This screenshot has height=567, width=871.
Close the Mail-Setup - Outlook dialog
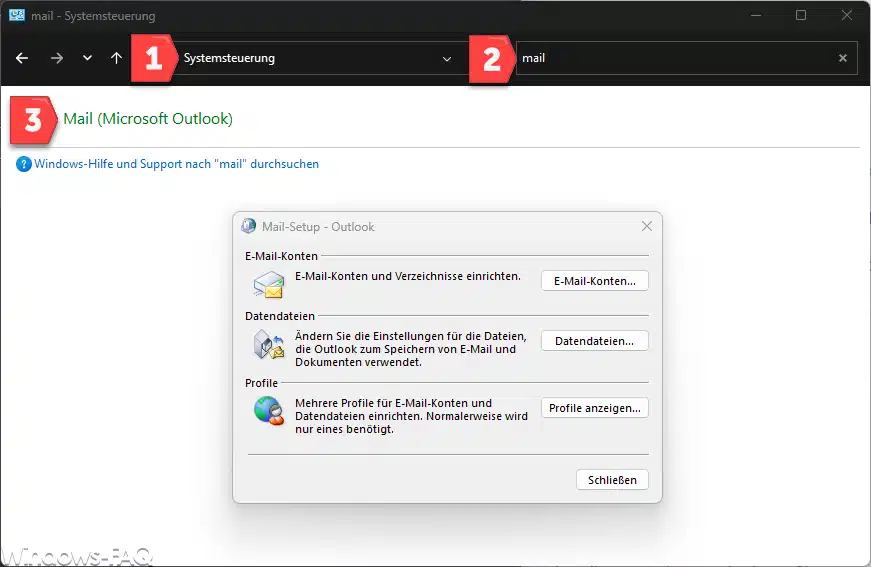[x=647, y=226]
